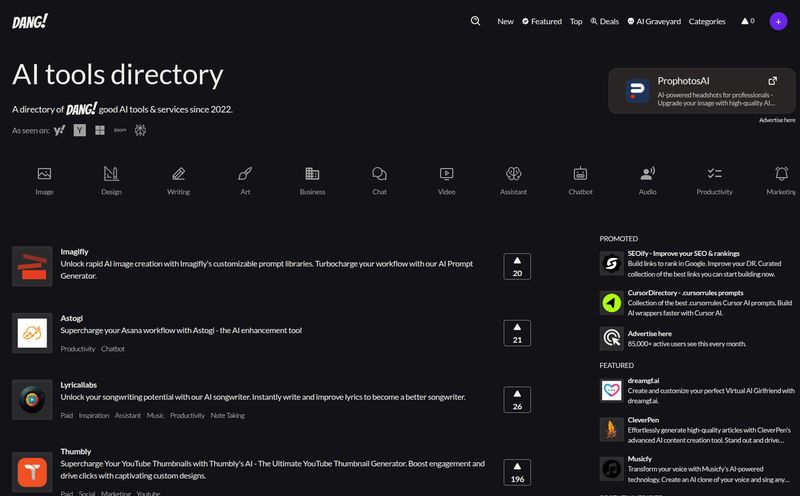Image resolution: width=800 pixels, height=496 pixels.
Task: Click the DANG! logo
Action: 30,21
